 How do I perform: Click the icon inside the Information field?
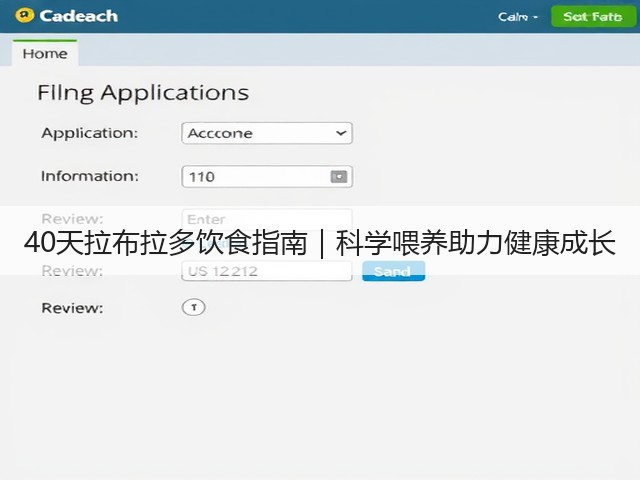(338, 177)
